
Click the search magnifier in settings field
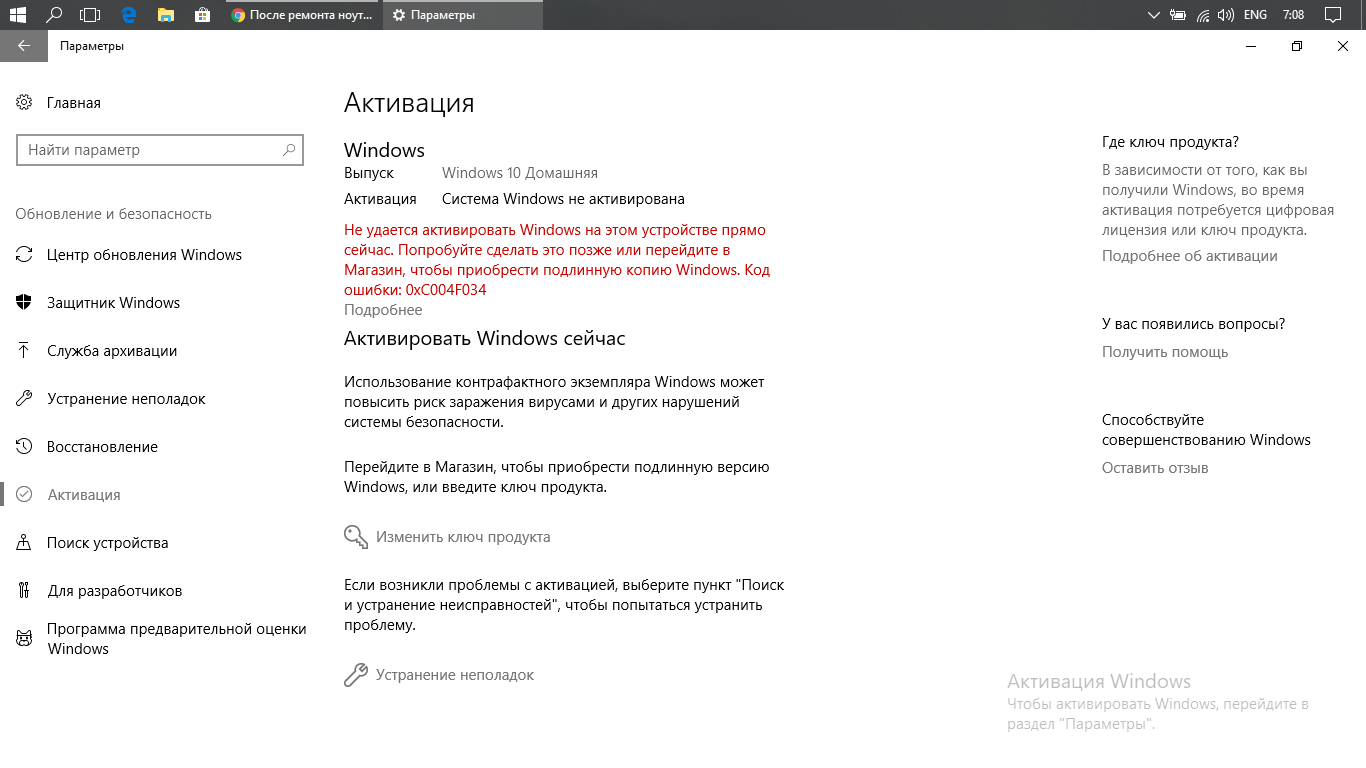(x=289, y=150)
